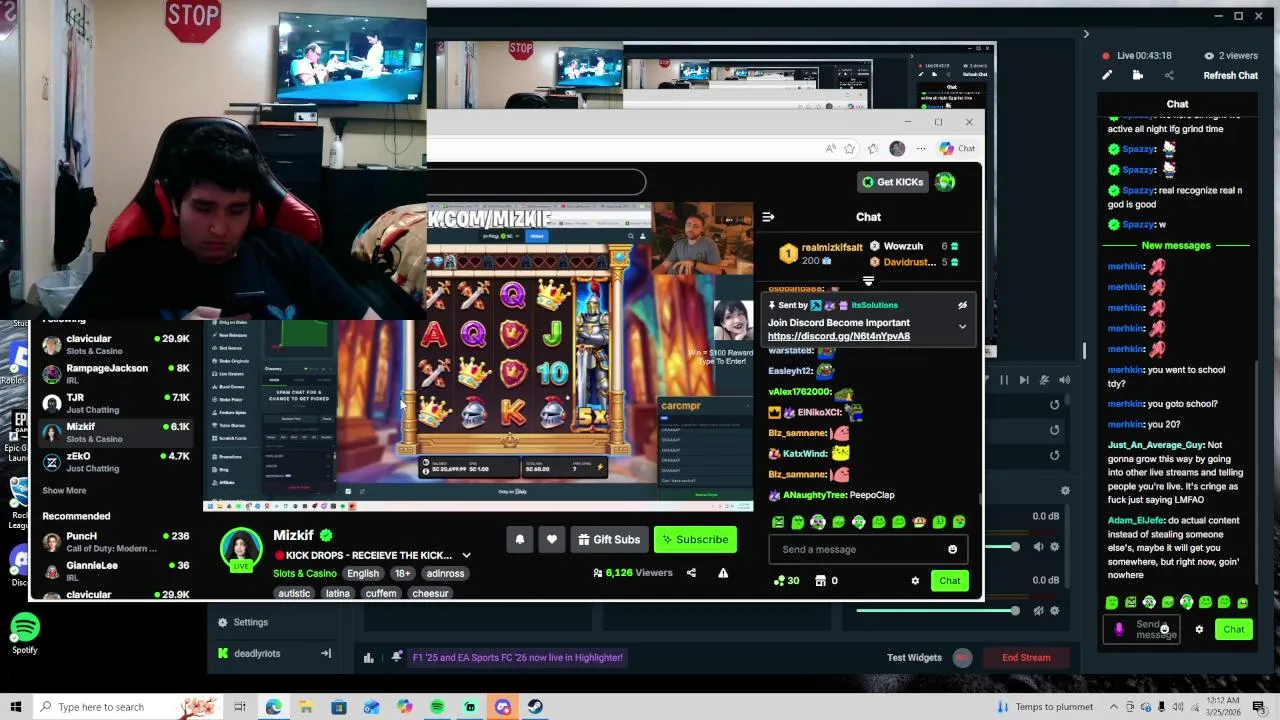Open Kick chat settings gear
The width and height of the screenshot is (1280, 720).
pyautogui.click(x=915, y=581)
